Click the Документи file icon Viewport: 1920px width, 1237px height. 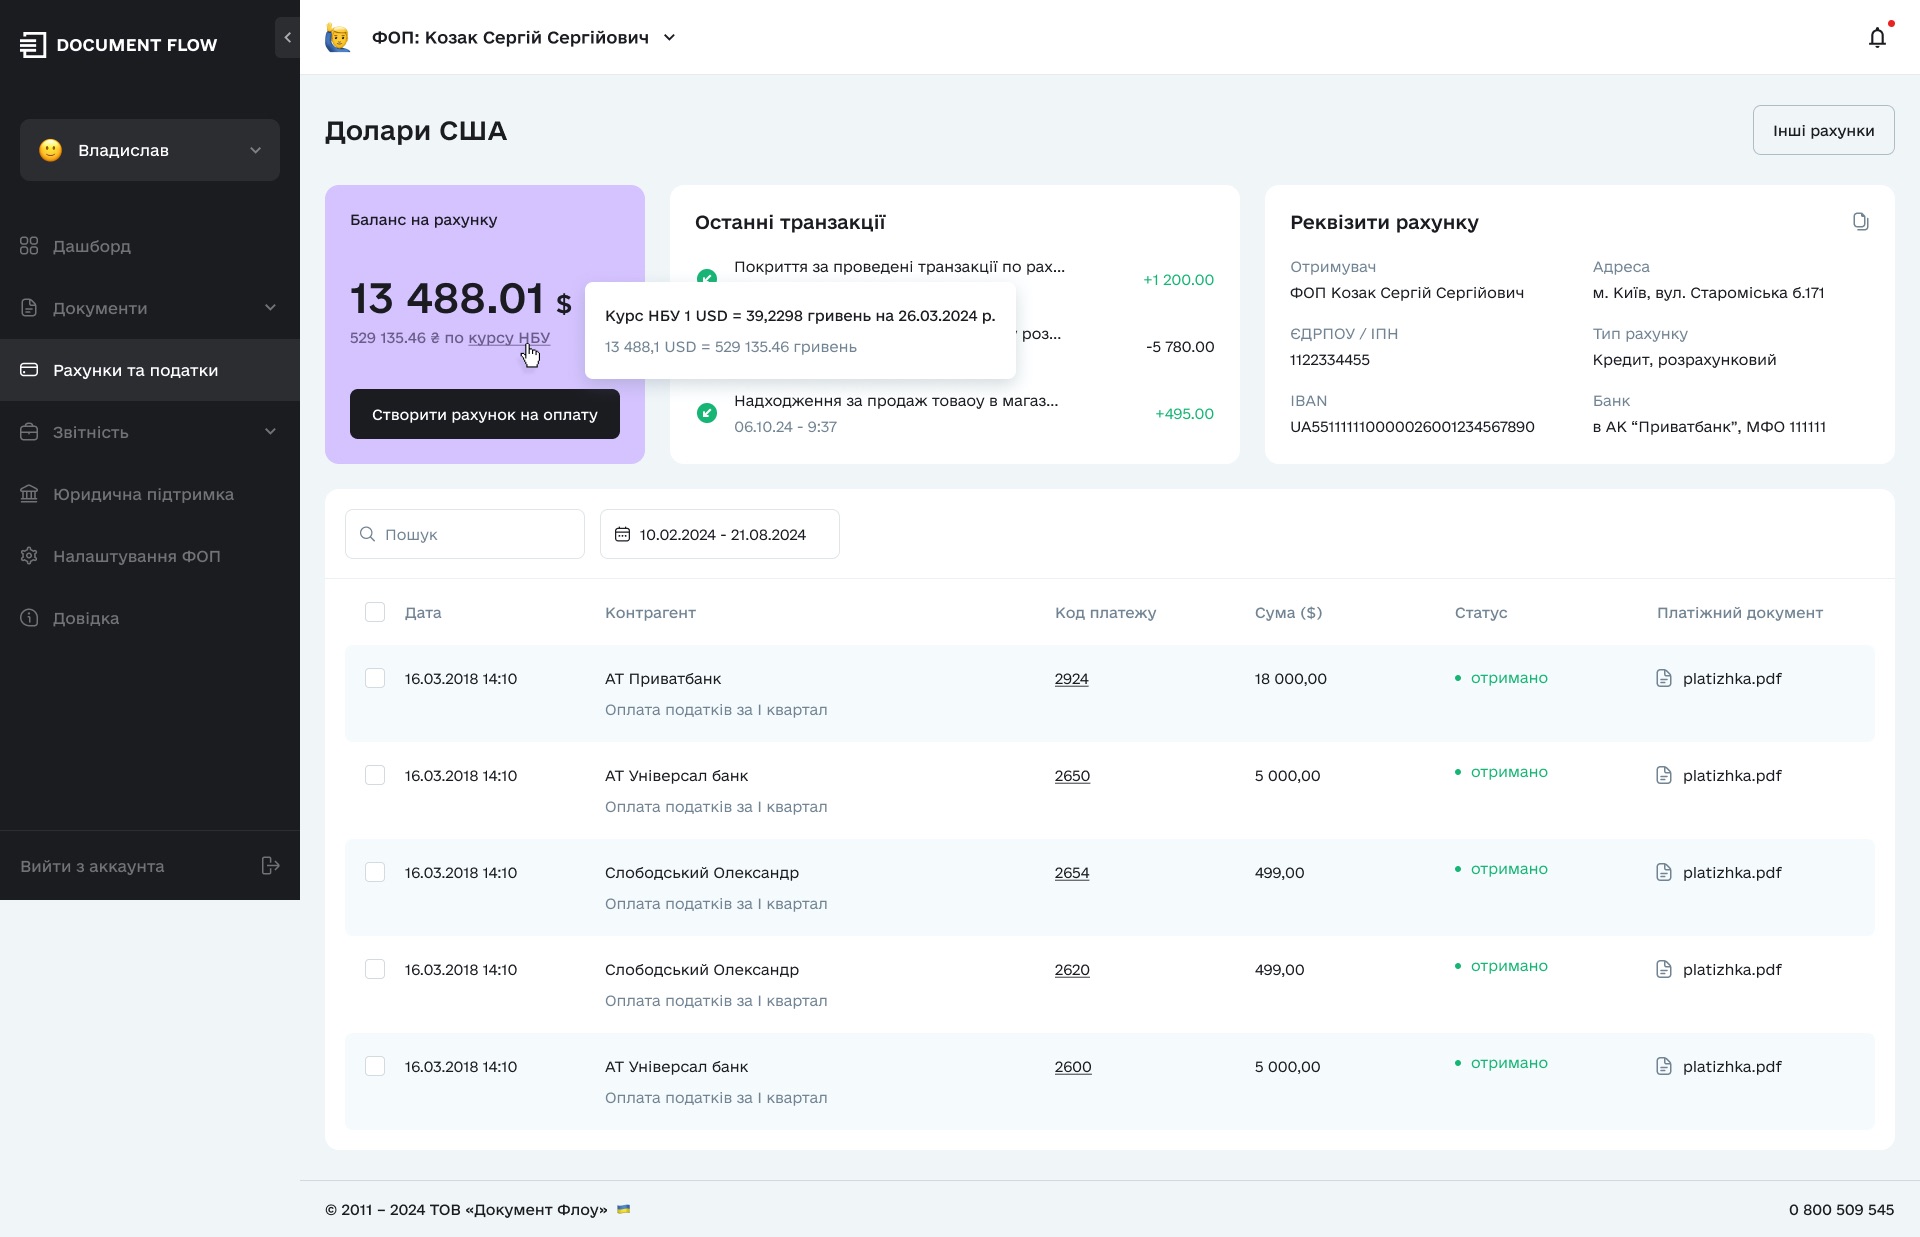click(29, 308)
